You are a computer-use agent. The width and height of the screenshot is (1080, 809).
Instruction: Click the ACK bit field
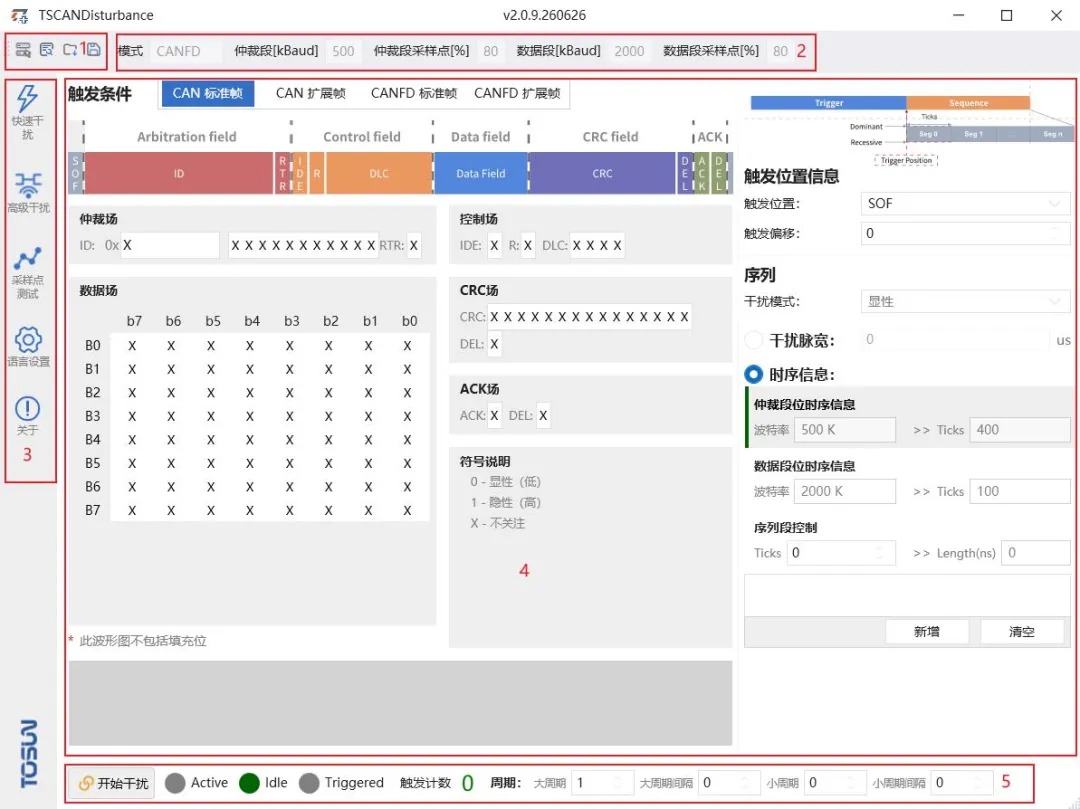(x=494, y=415)
